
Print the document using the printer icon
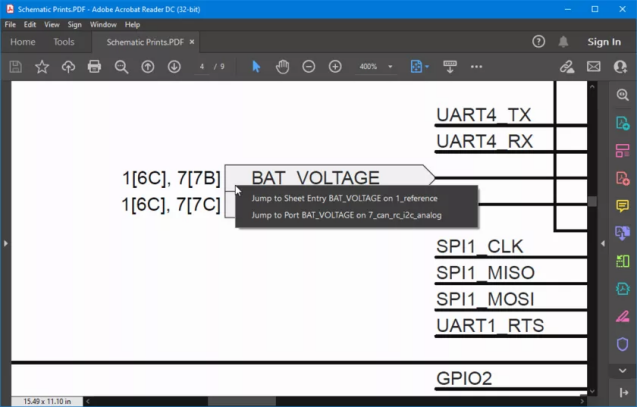tap(95, 66)
